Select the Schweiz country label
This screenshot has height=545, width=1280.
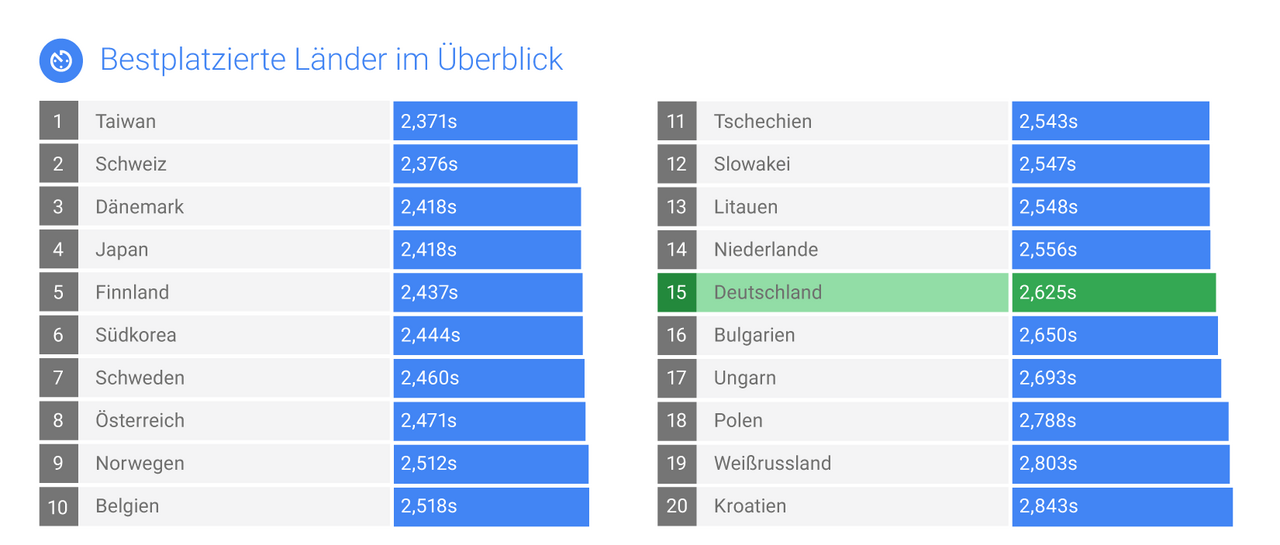coord(131,164)
